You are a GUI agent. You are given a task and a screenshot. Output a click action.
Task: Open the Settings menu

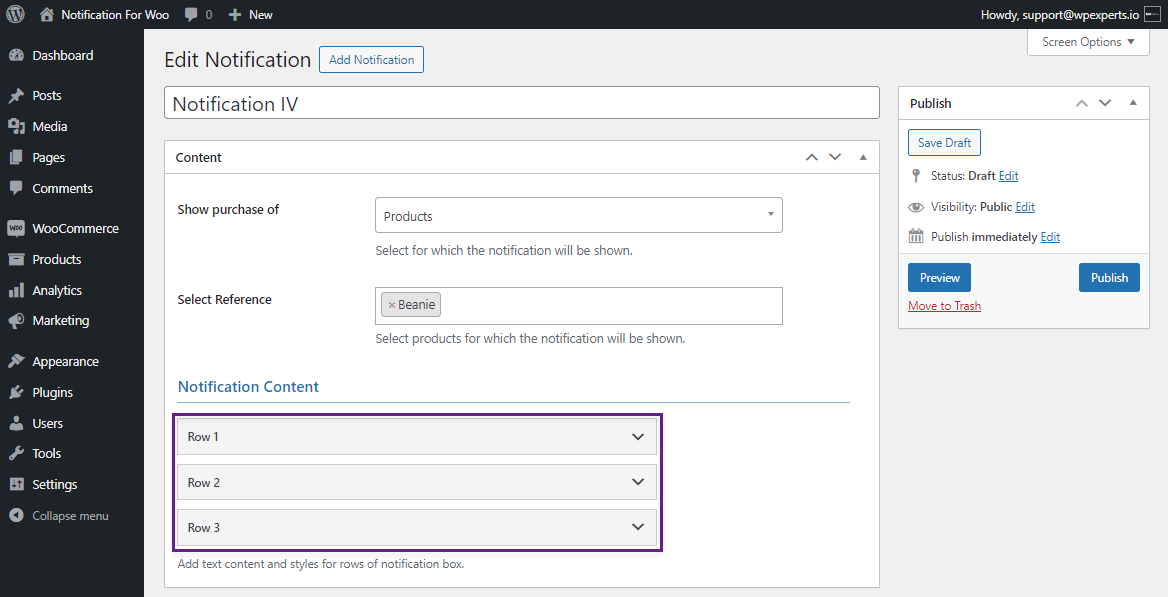pyautogui.click(x=72, y=484)
